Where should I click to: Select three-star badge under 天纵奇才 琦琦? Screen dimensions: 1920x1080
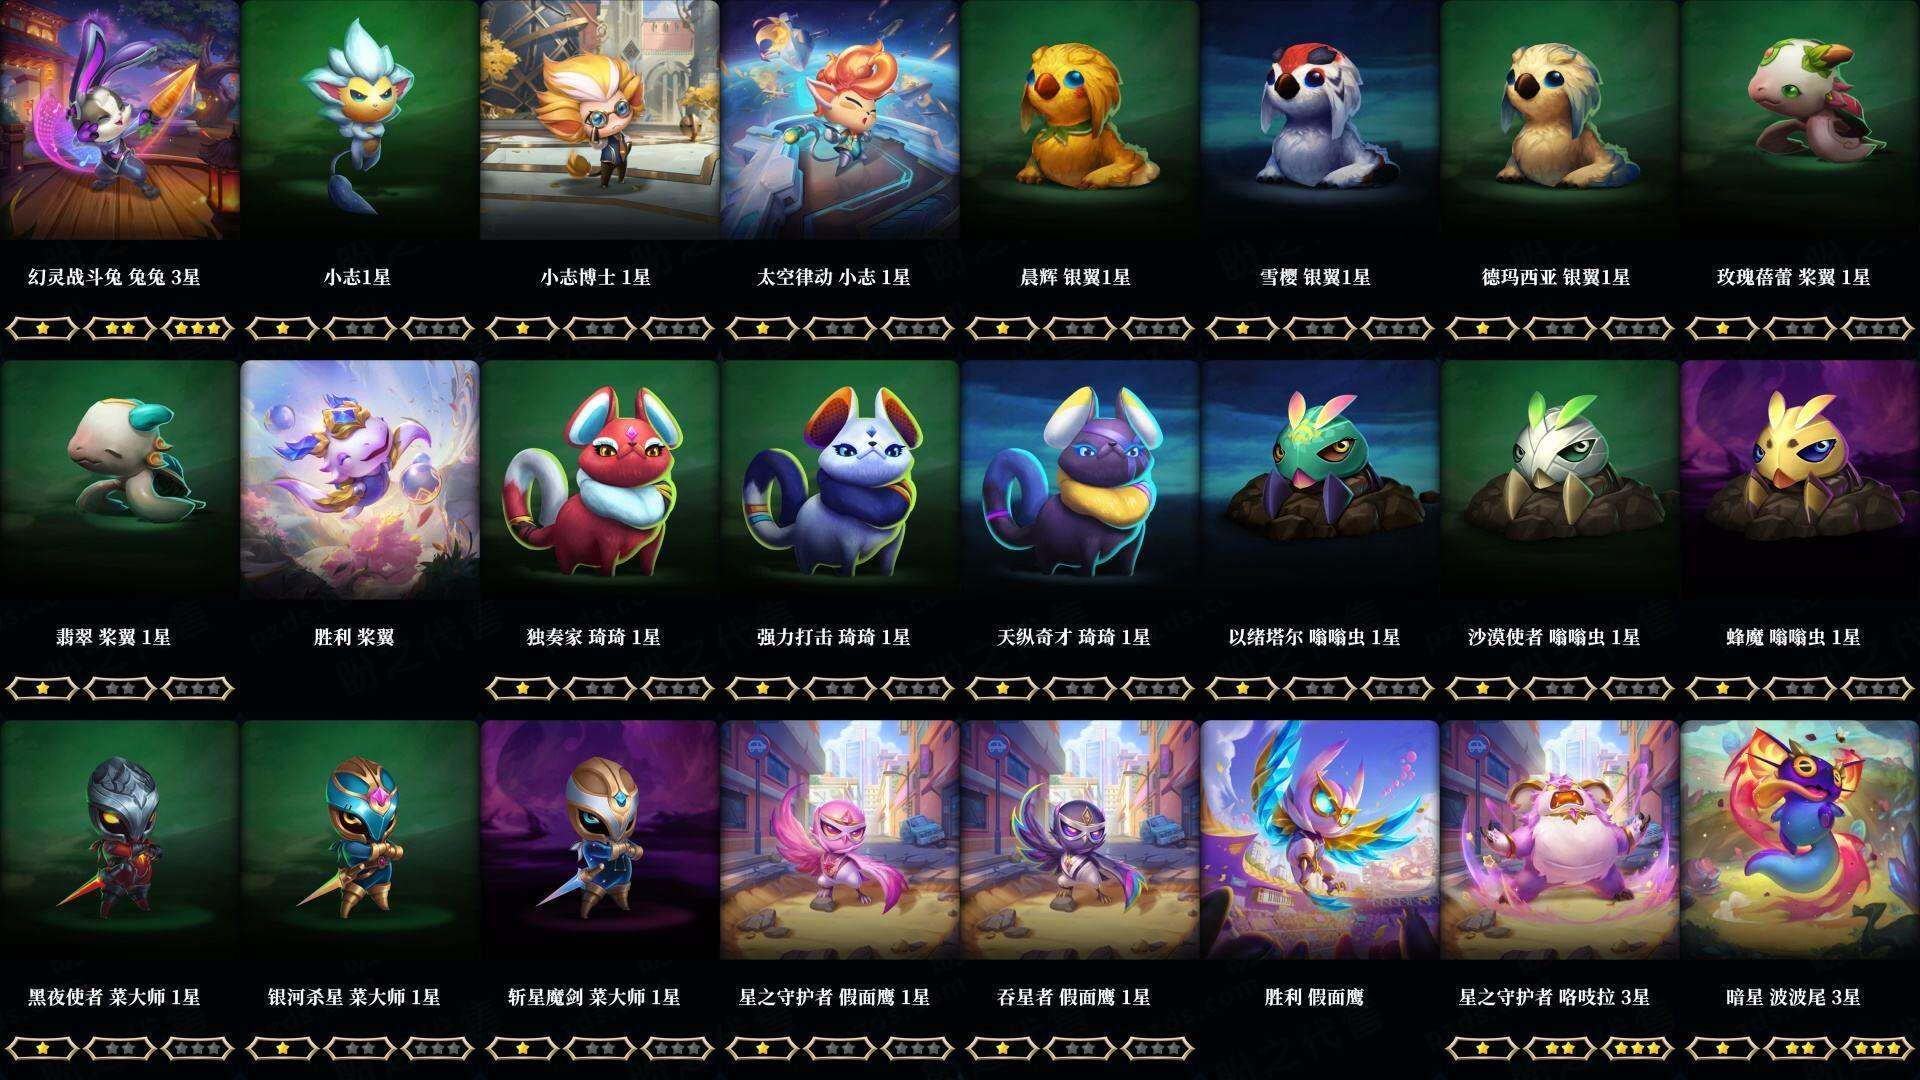point(1158,688)
